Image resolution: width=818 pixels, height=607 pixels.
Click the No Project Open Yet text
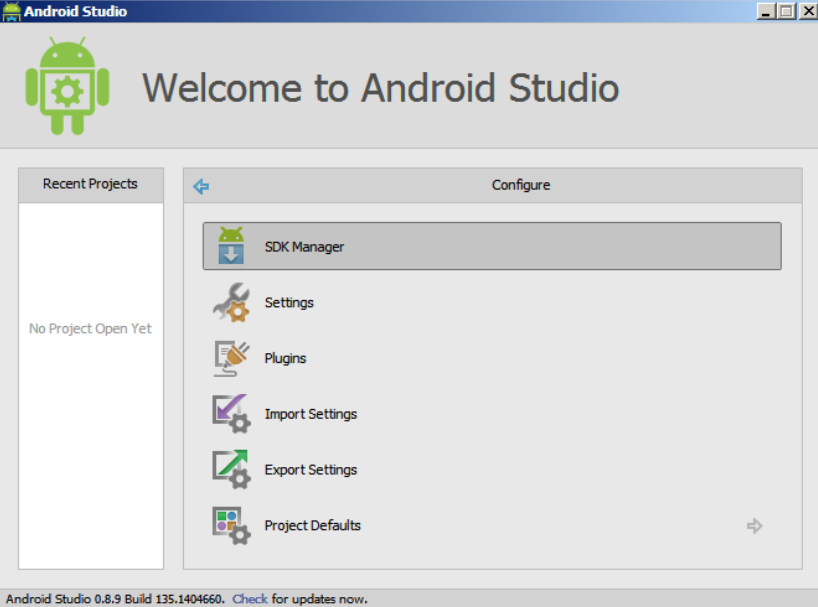pyautogui.click(x=90, y=329)
